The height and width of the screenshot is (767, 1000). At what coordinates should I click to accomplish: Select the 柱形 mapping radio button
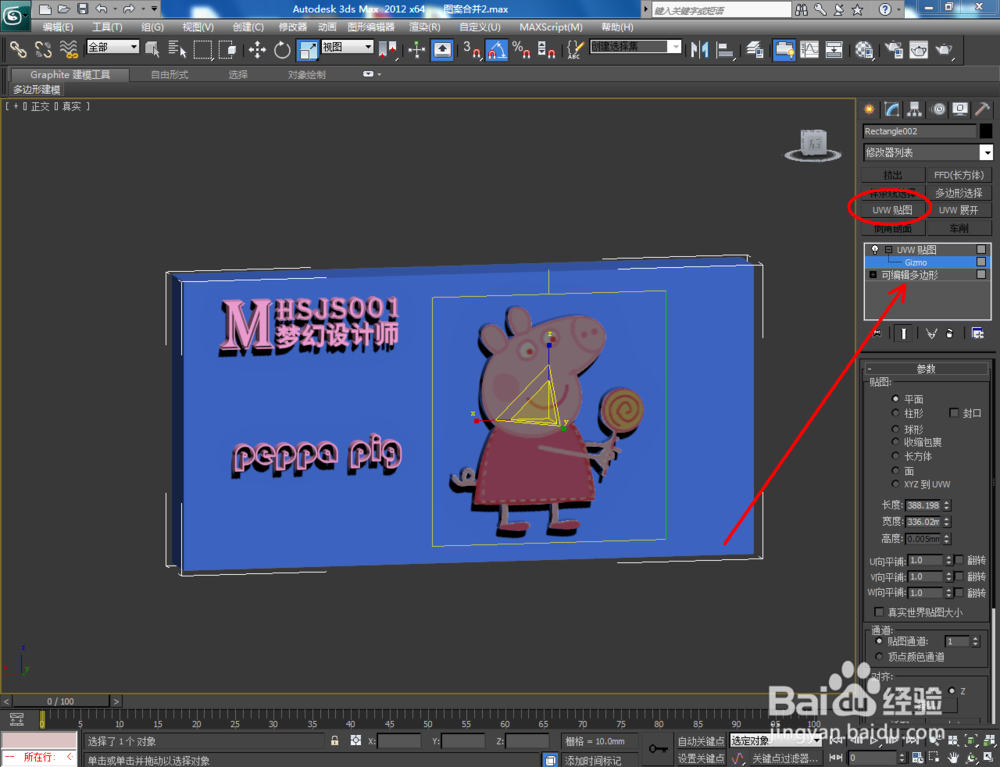click(895, 413)
